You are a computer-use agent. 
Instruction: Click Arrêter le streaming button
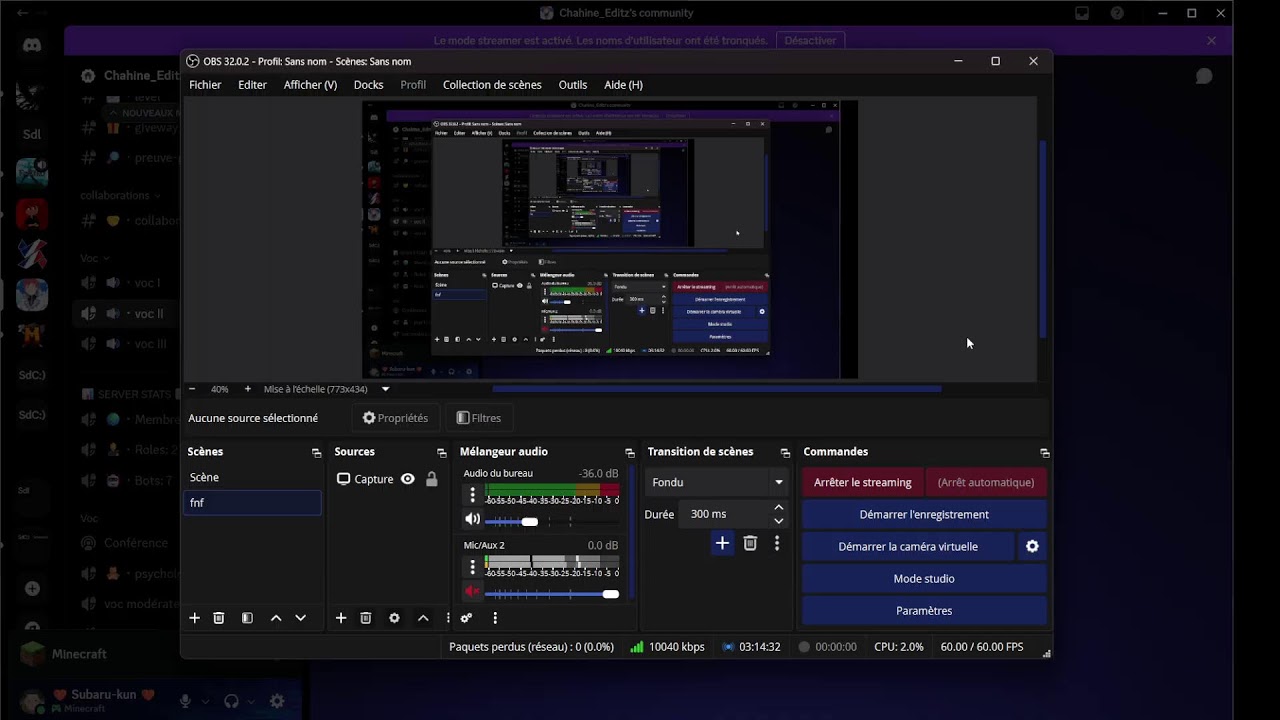(863, 482)
